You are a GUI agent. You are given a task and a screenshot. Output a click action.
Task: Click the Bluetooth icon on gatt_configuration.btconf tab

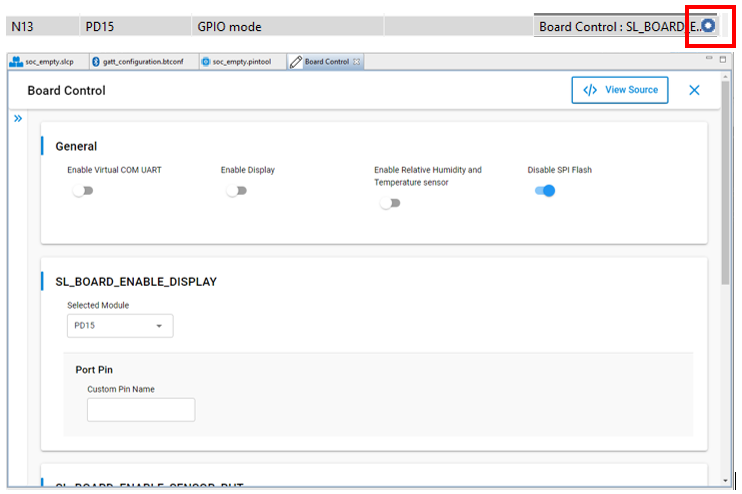click(x=96, y=62)
